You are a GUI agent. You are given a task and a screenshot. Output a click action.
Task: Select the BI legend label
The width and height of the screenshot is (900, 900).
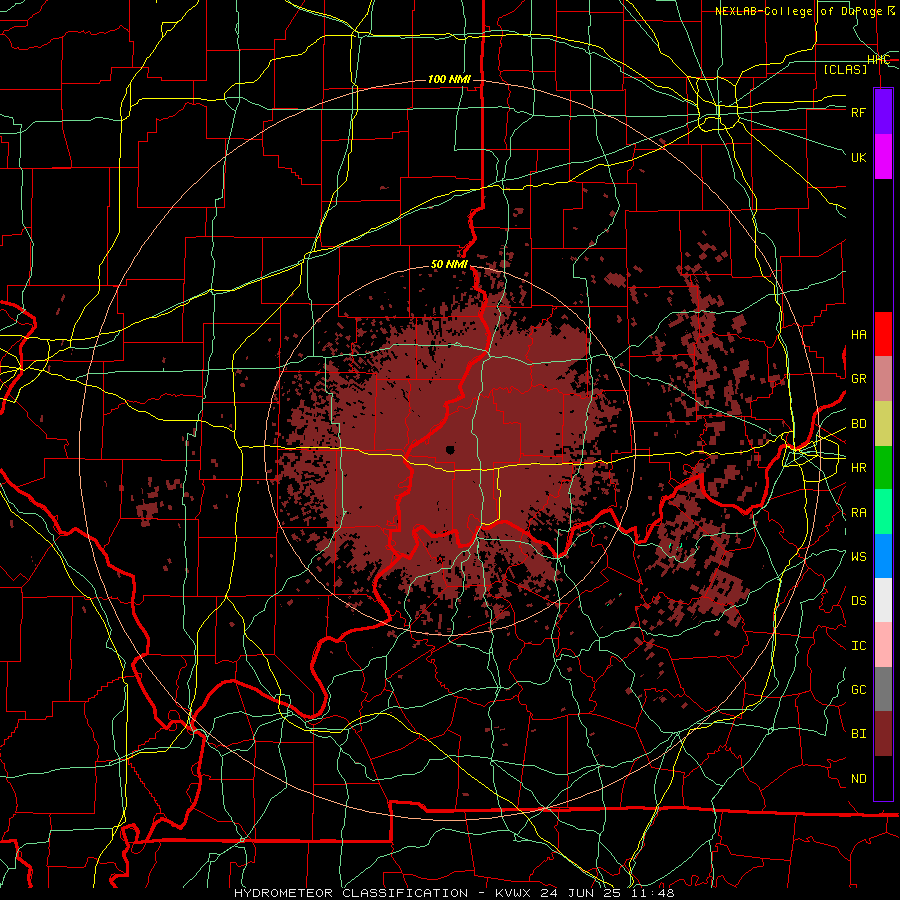[858, 734]
